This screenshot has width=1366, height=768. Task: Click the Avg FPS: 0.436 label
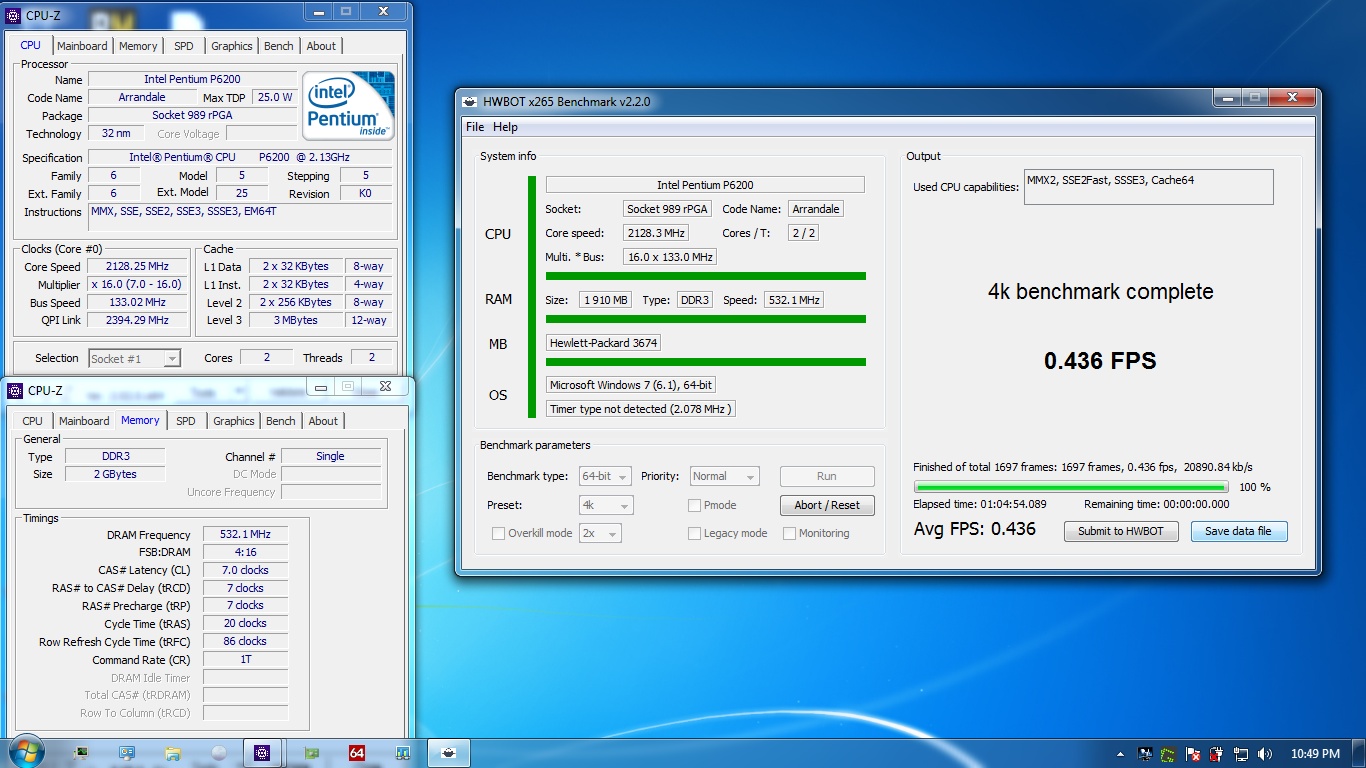(975, 529)
